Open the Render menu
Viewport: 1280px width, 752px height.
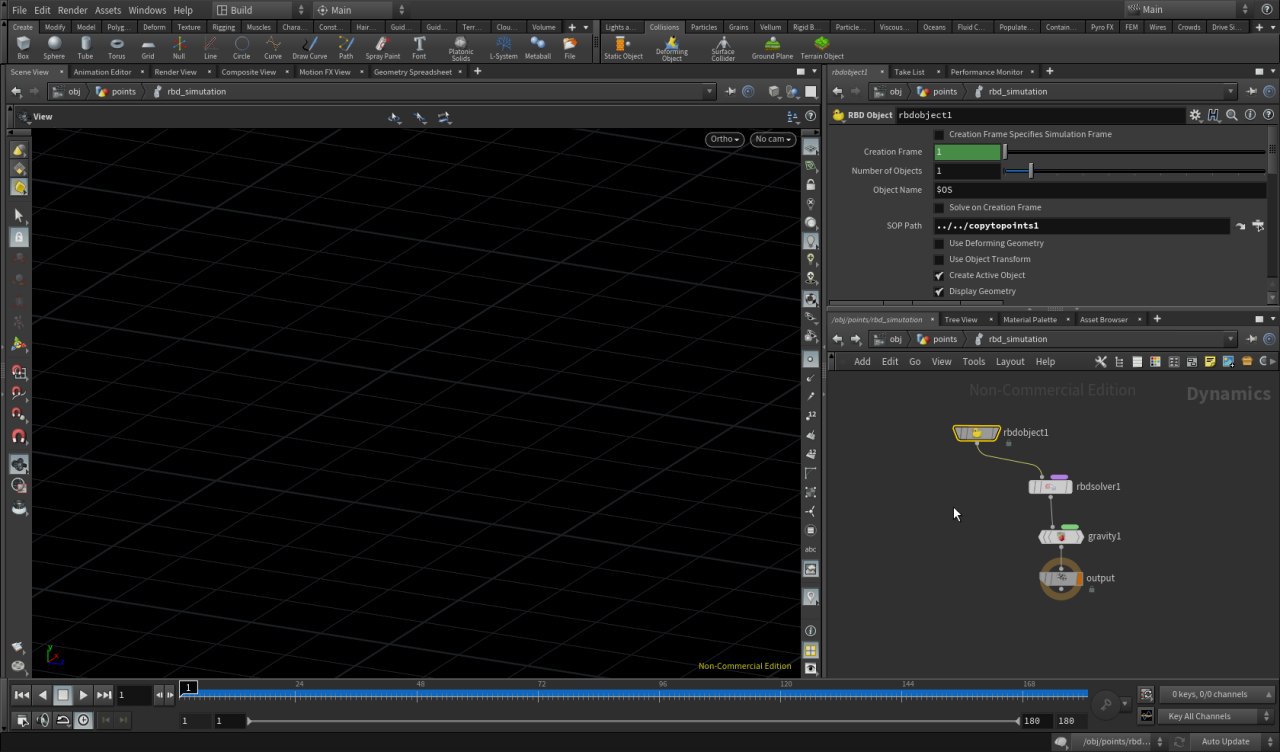[x=72, y=10]
